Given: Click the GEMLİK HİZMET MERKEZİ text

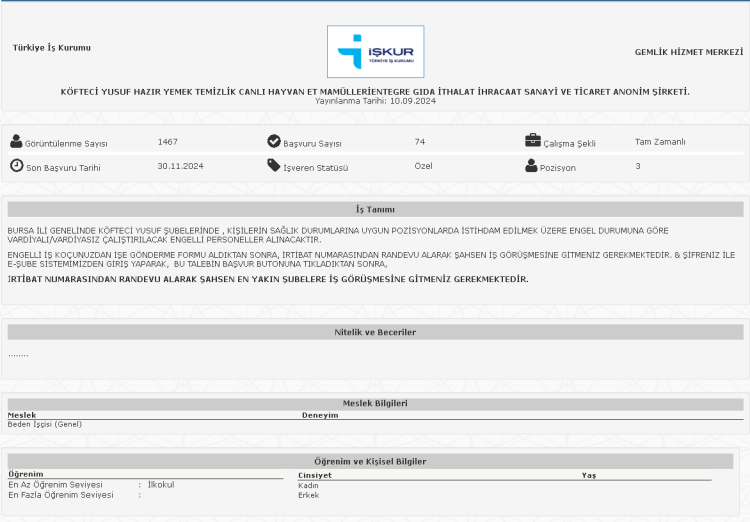Looking at the screenshot, I should click(x=688, y=52).
